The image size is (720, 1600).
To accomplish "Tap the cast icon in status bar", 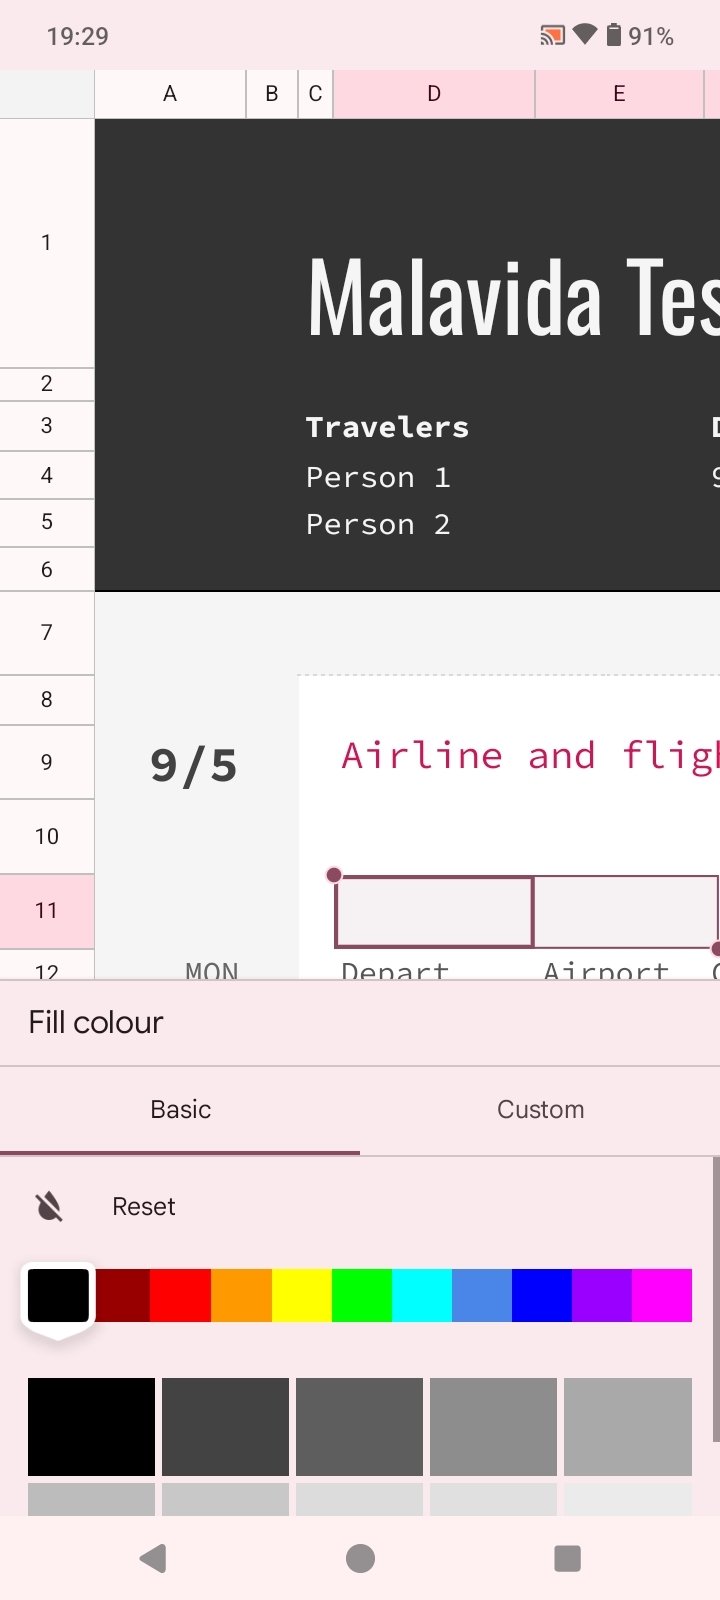I will tap(552, 36).
